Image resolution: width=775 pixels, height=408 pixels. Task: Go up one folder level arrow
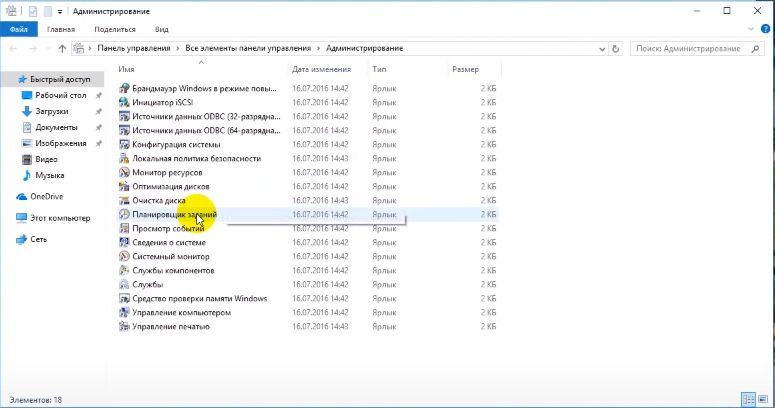[x=62, y=48]
